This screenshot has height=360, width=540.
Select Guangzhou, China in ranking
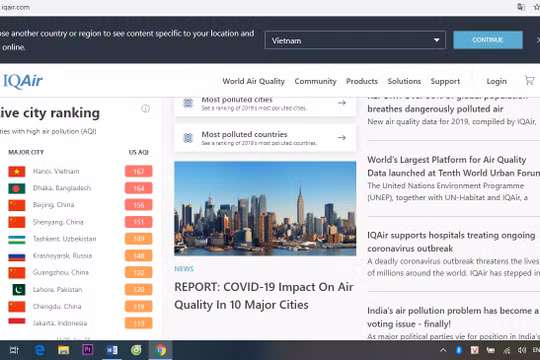click(x=61, y=272)
